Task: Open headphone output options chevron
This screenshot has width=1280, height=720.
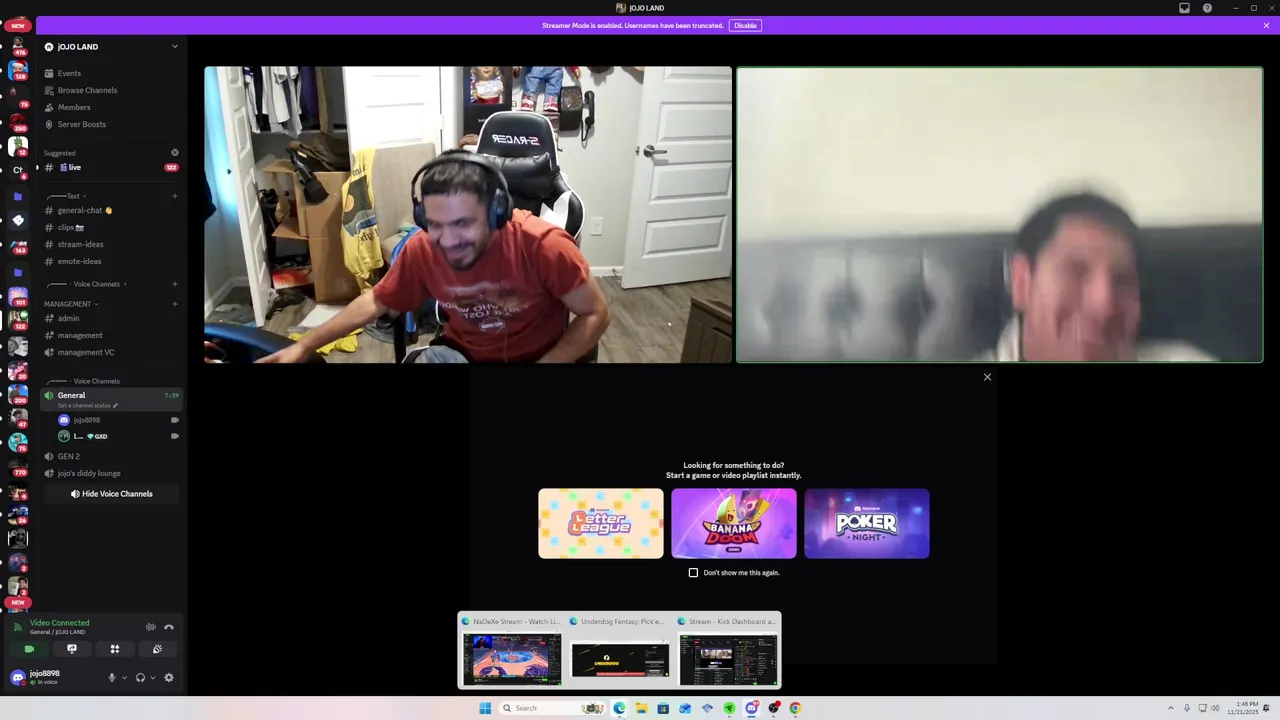Action: pyautogui.click(x=152, y=677)
